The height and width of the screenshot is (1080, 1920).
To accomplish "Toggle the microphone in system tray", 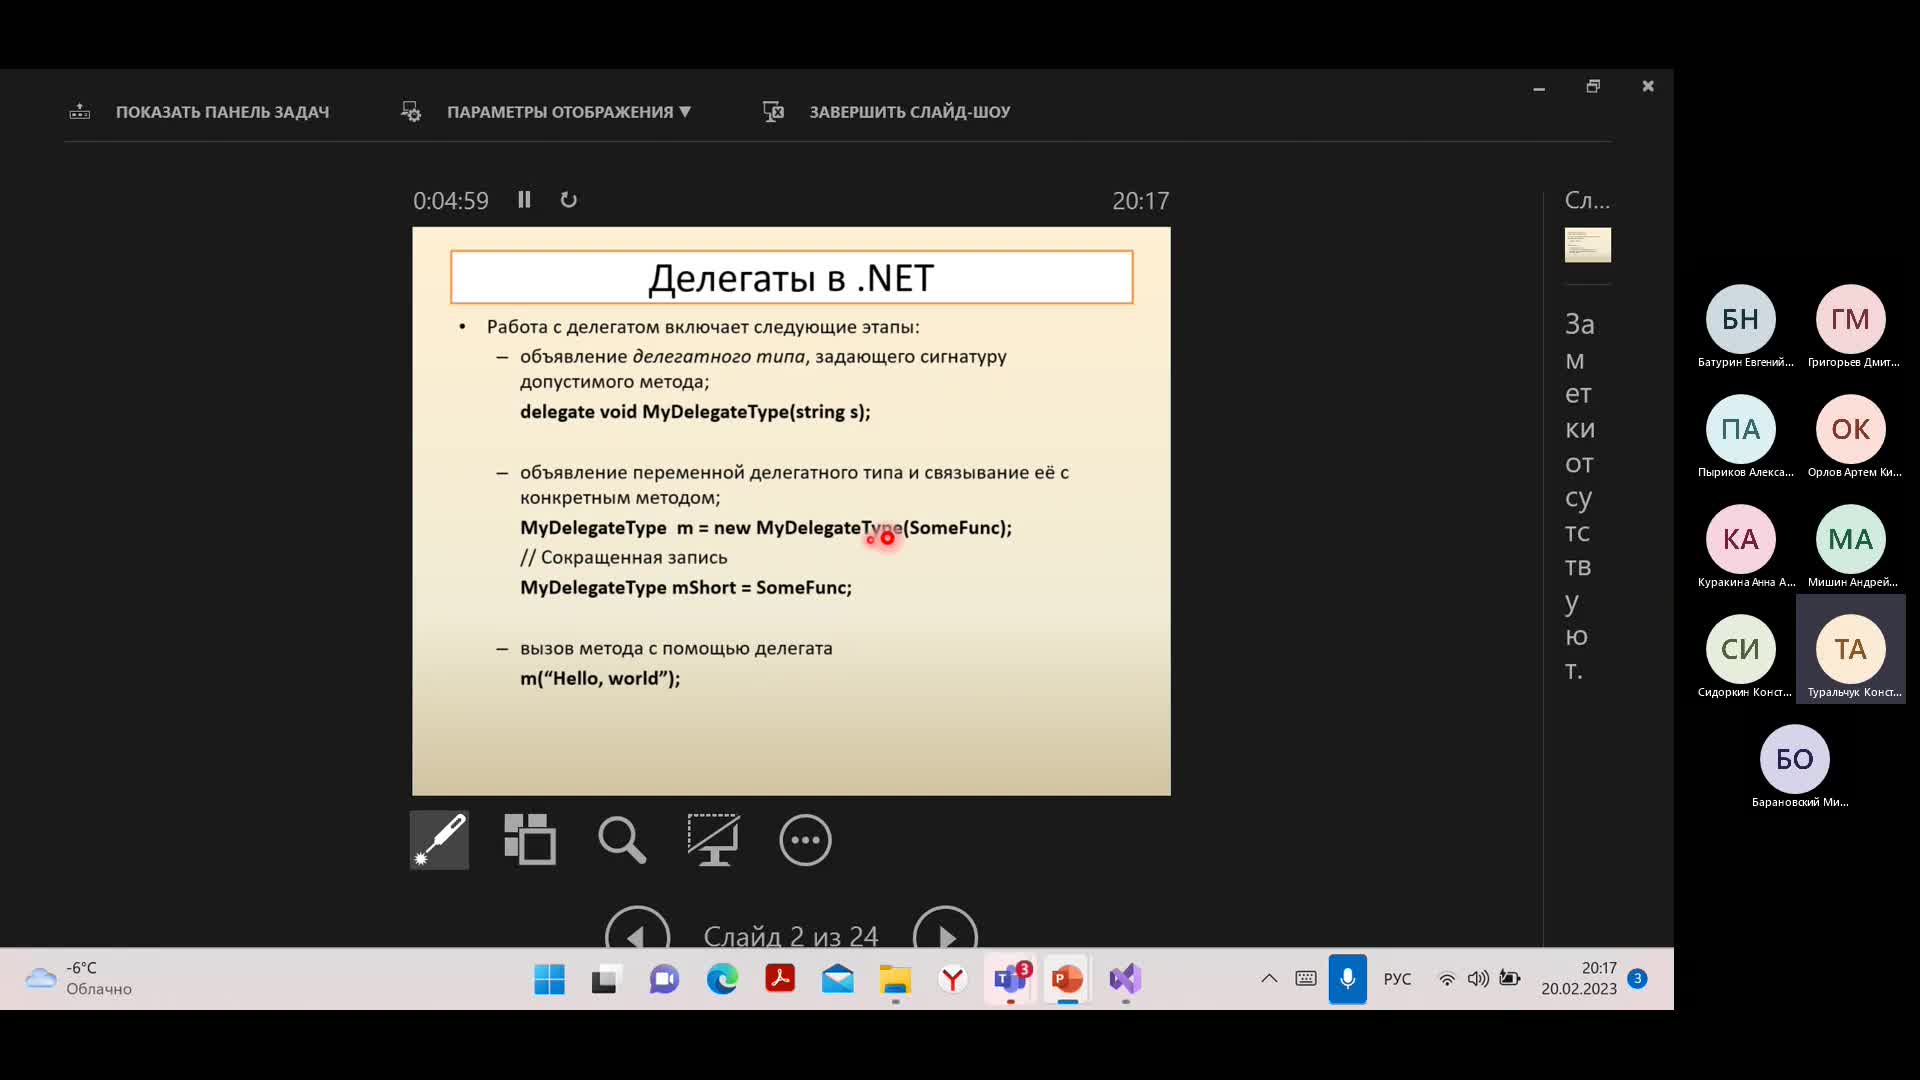I will [1348, 979].
